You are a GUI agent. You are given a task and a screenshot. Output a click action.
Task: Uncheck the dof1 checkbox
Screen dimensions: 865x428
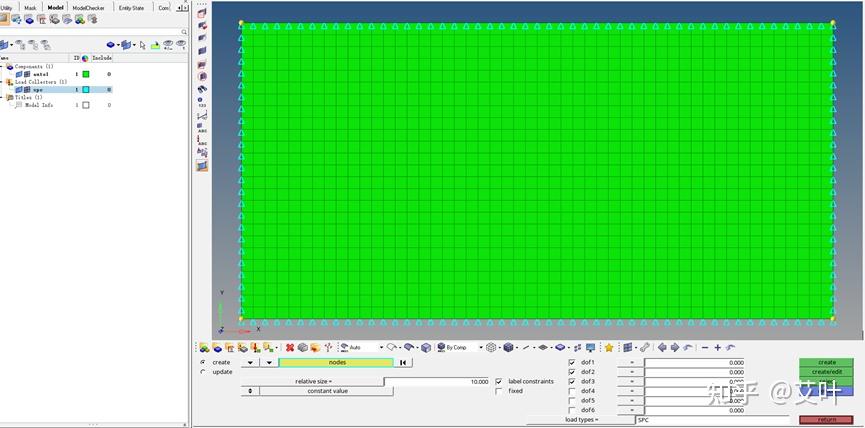572,362
